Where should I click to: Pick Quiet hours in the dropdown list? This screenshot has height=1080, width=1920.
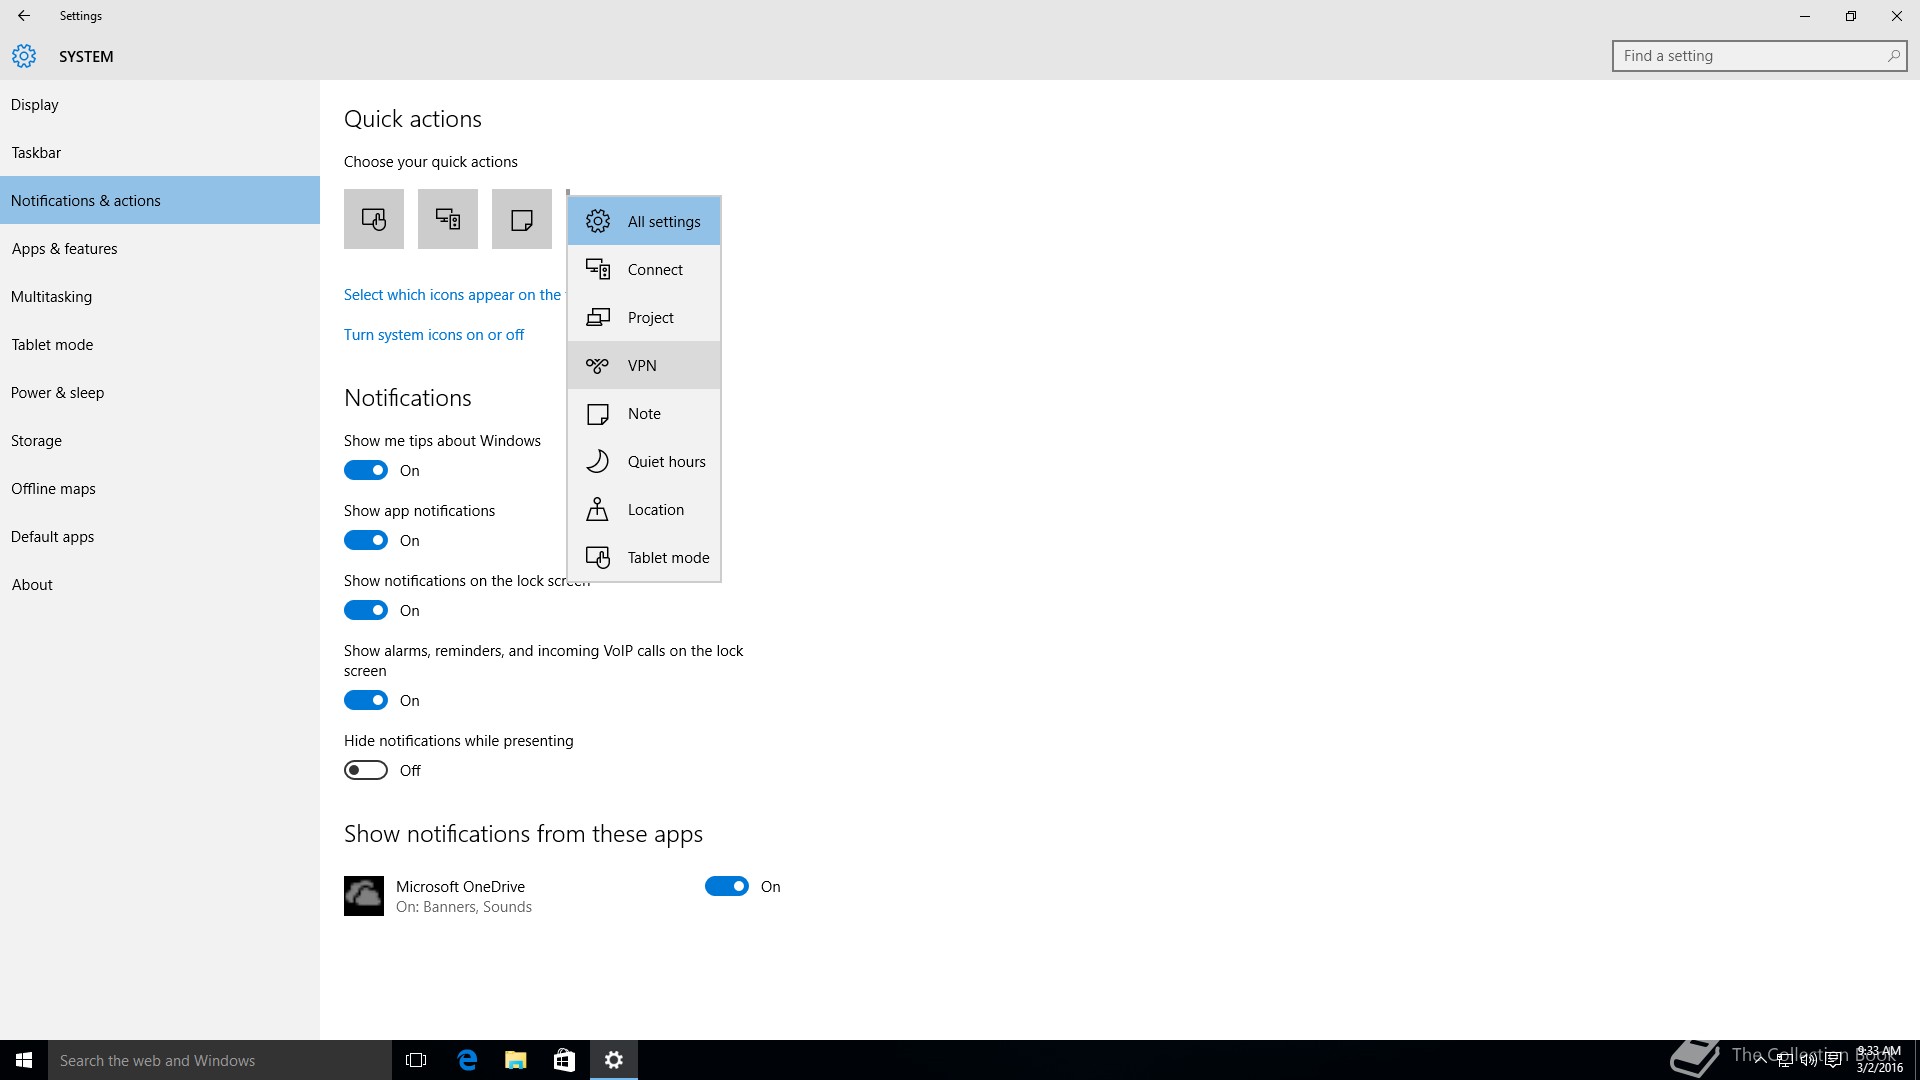(x=644, y=462)
